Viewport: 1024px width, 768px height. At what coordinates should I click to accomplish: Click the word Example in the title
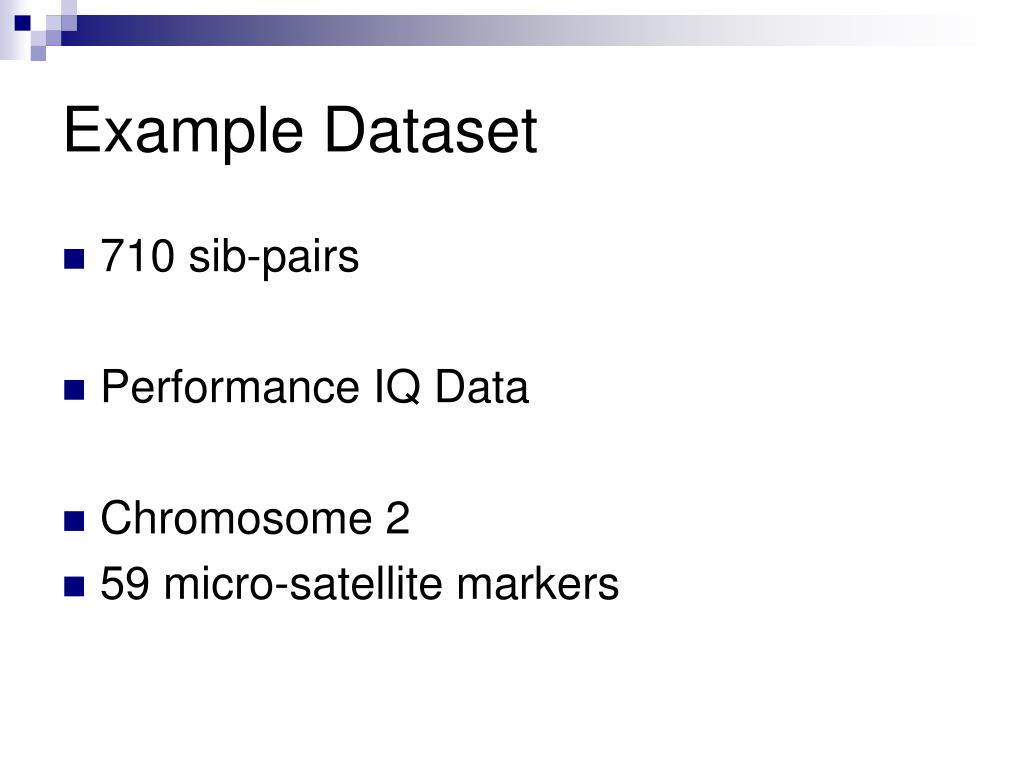point(184,134)
